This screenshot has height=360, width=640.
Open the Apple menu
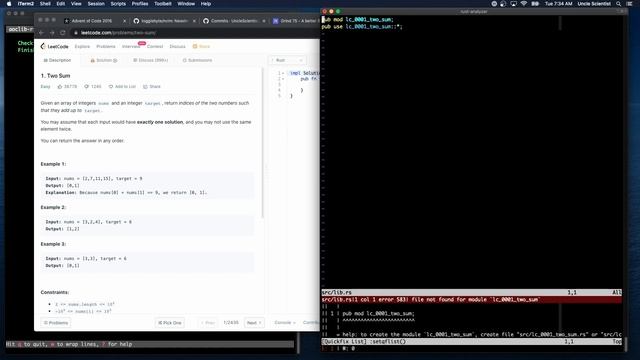pos(9,4)
